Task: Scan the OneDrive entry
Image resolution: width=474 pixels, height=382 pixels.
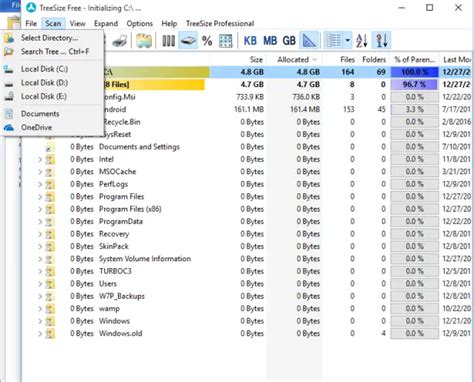Action: [x=53, y=127]
